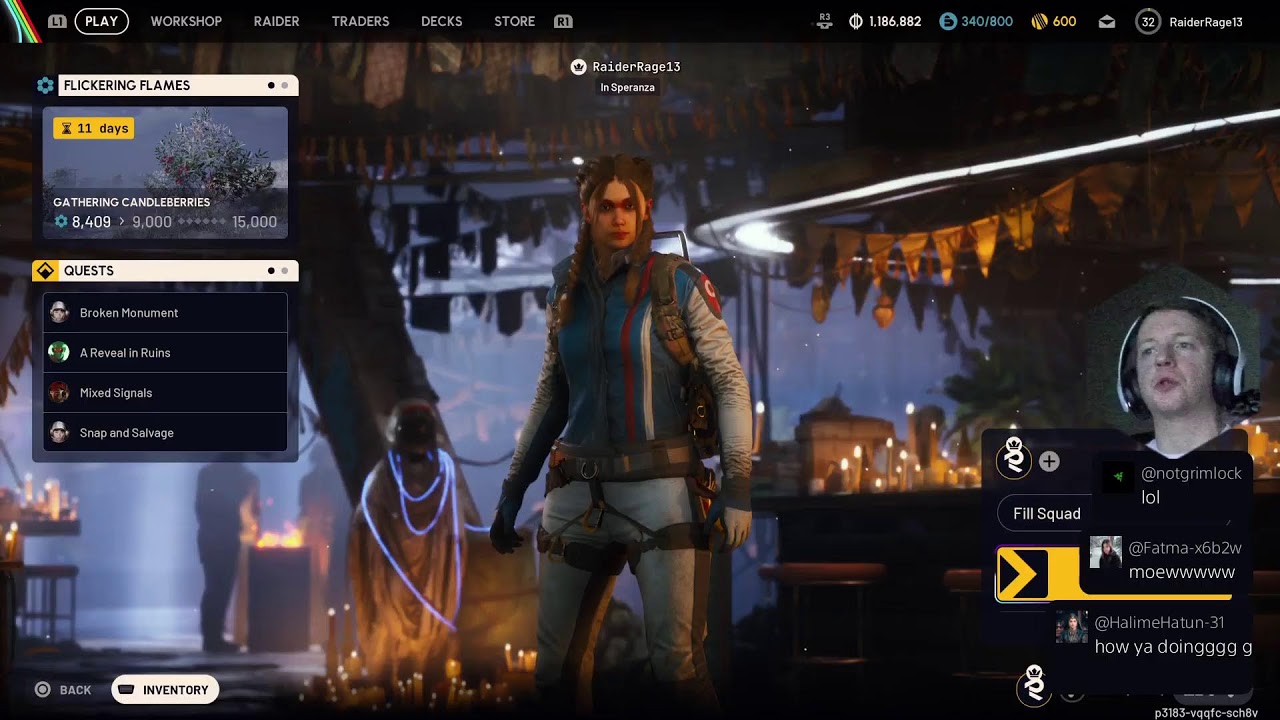Go to the RAIDER tab

point(276,21)
